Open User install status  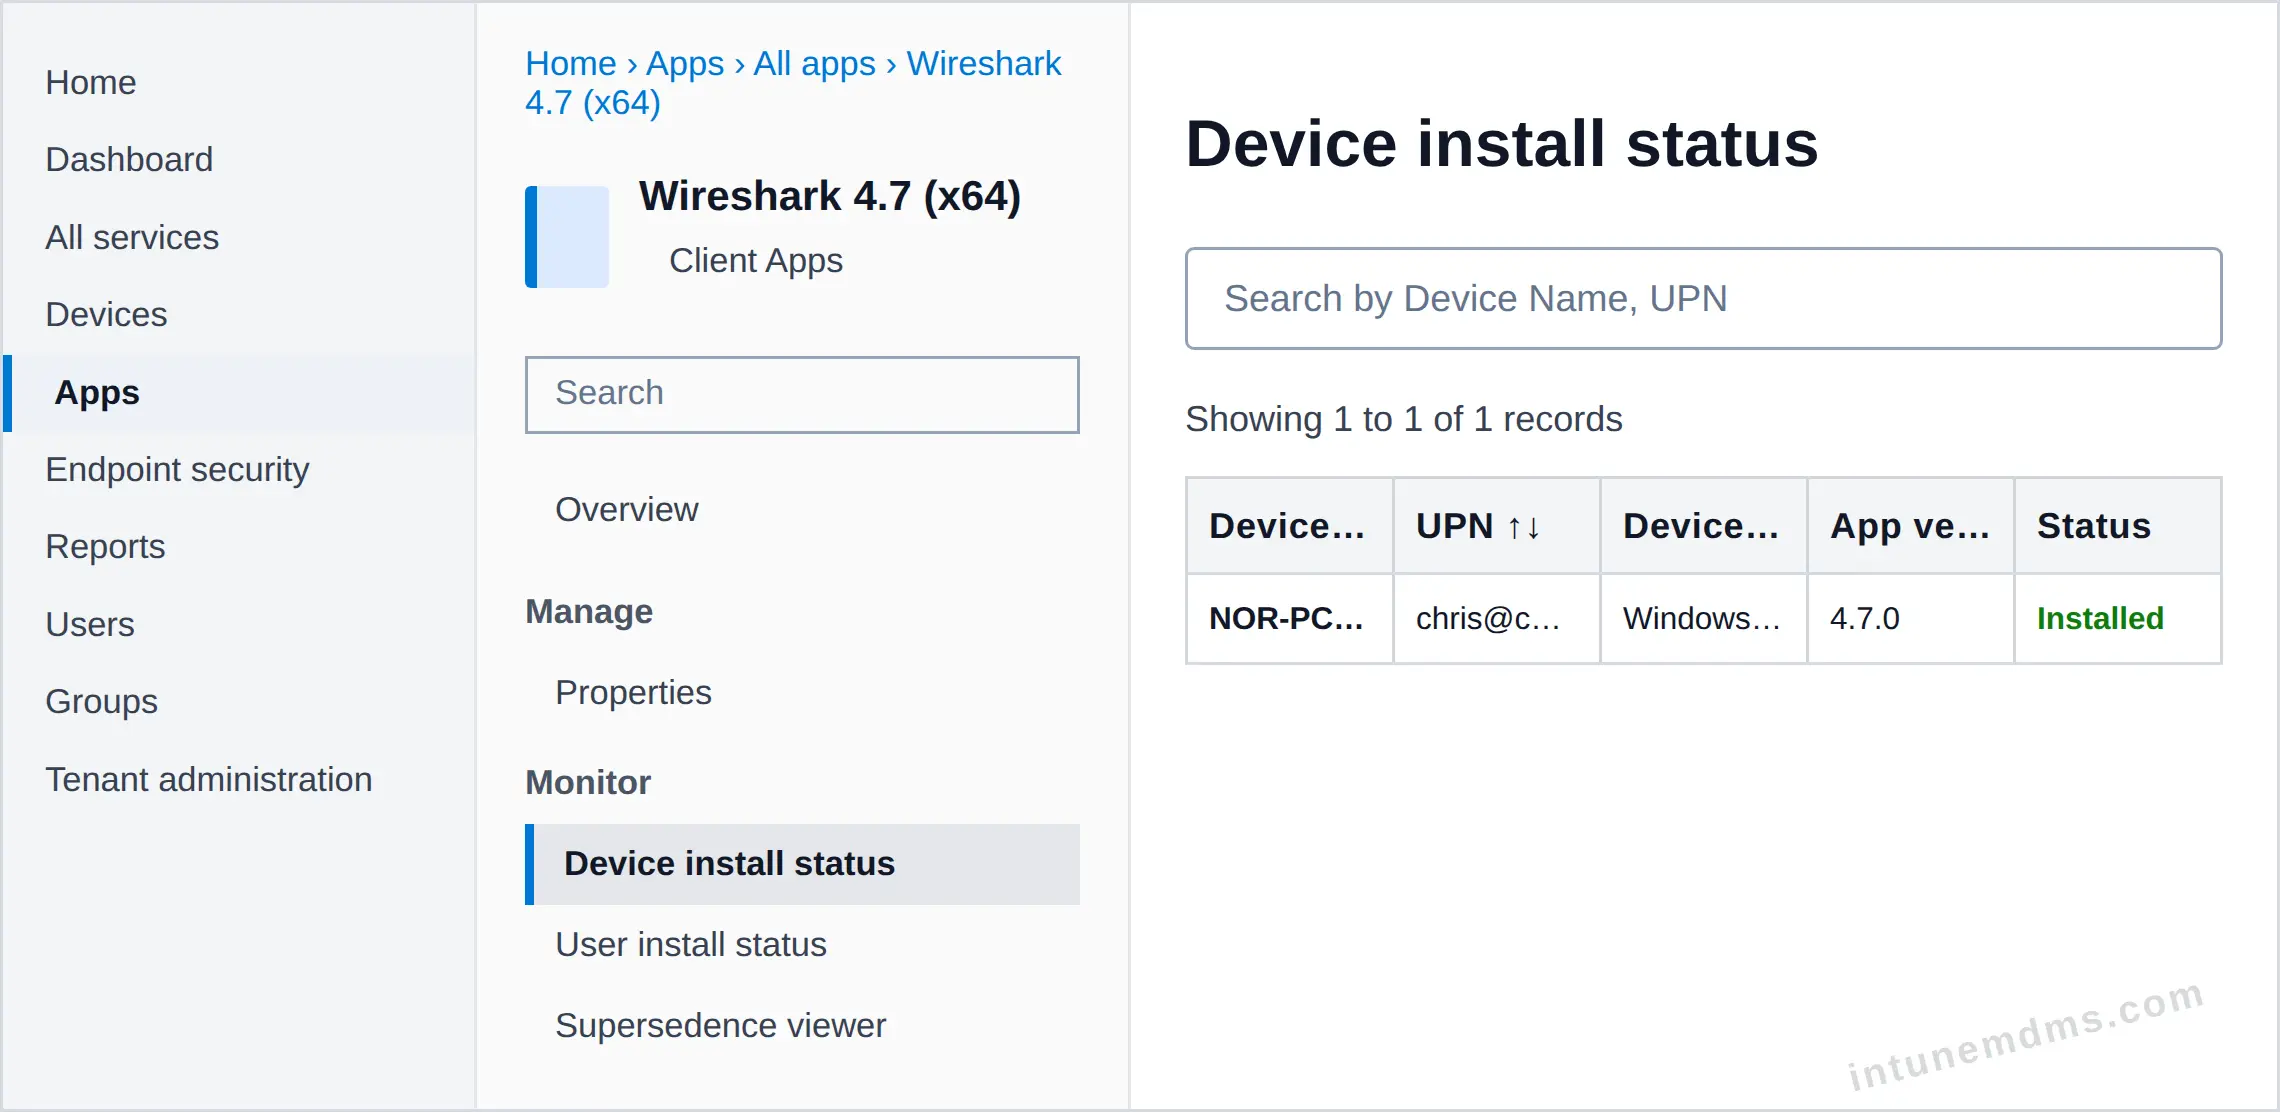691,944
